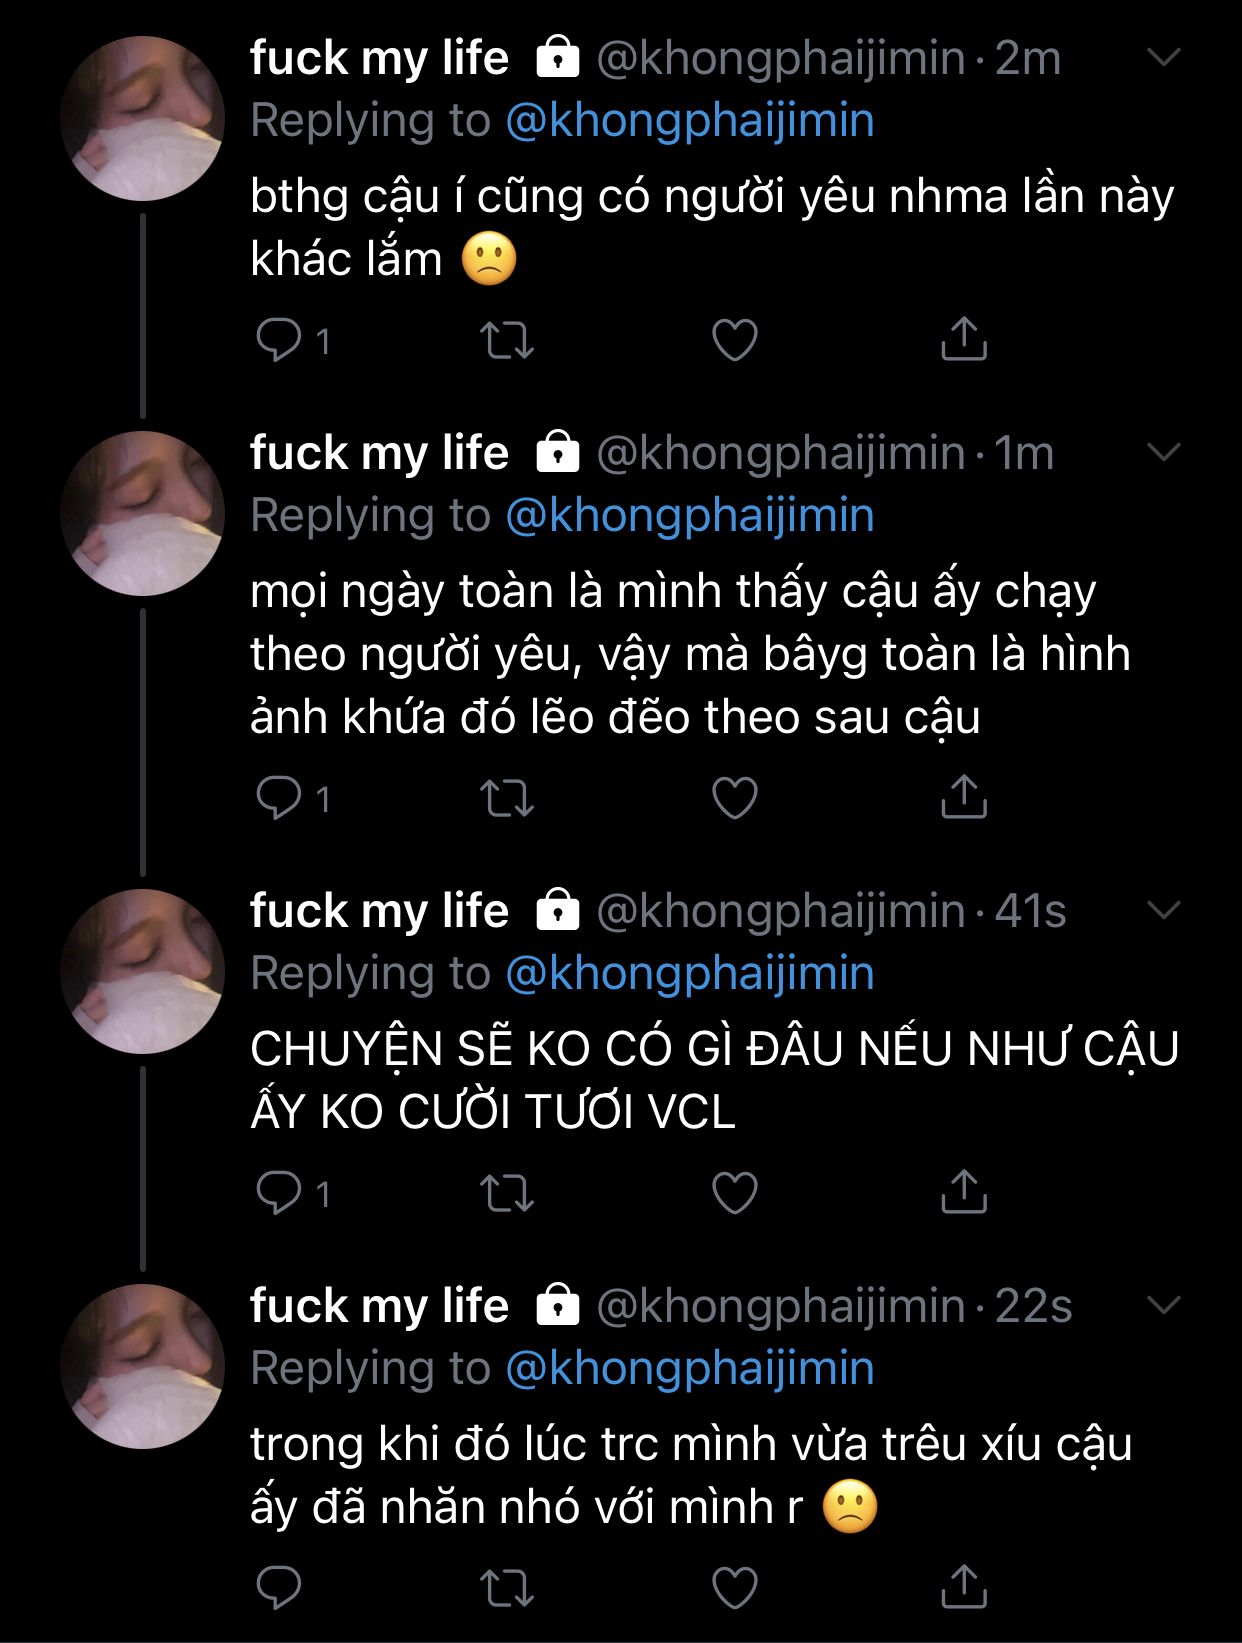Viewport: 1242px width, 1643px height.
Task: Tap the avatar on the first tweet
Action: (142, 118)
